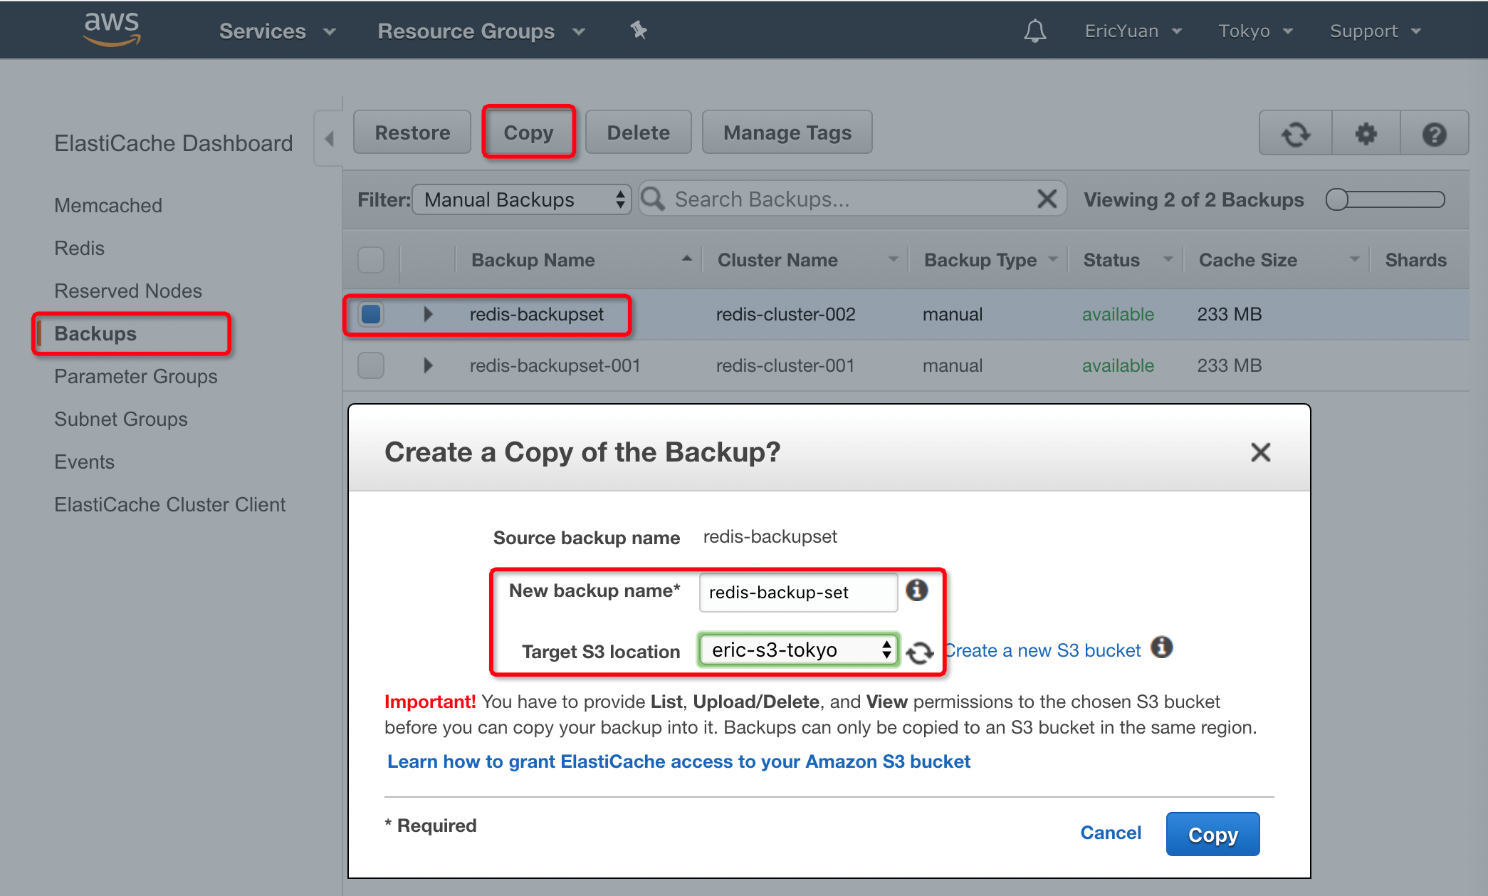Open Cache Size column menu
1488x896 pixels.
[x=1354, y=260]
